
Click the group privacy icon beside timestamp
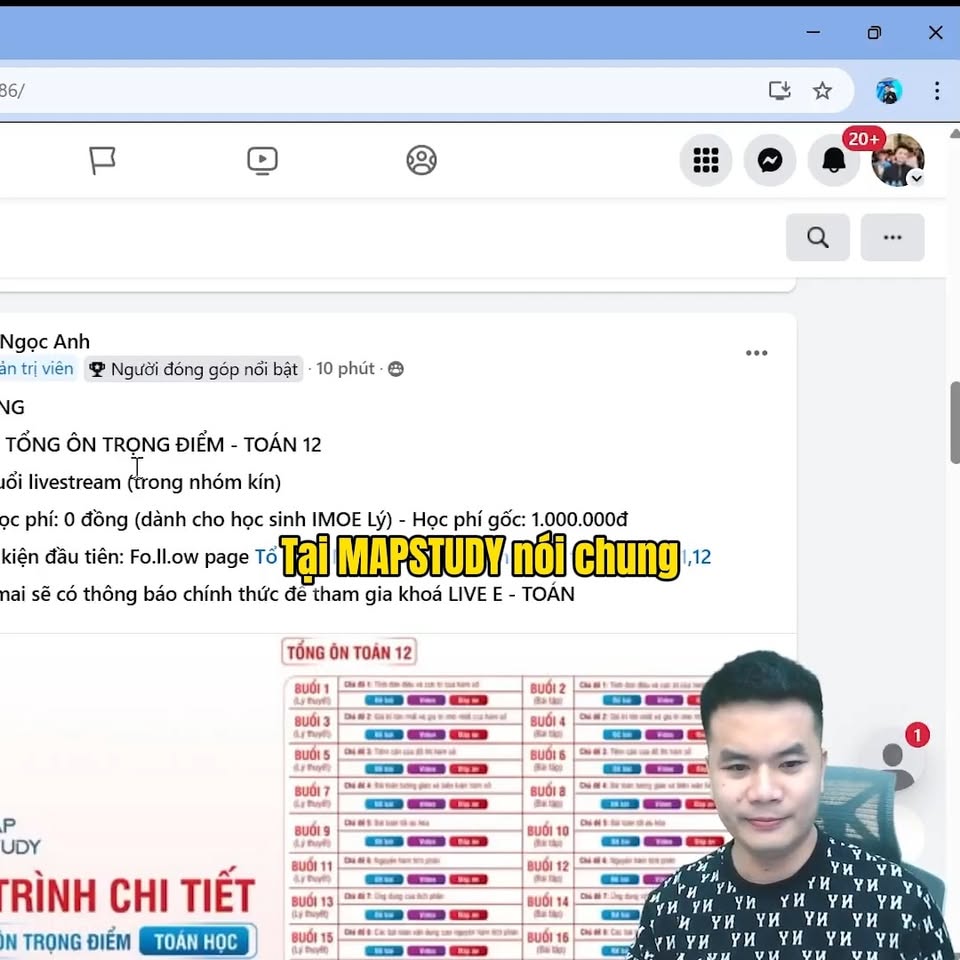396,369
